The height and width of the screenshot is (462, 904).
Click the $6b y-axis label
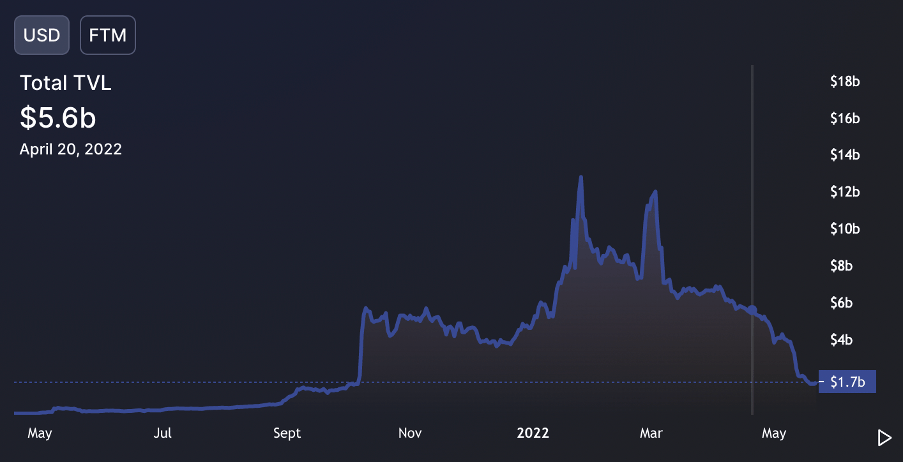coord(842,303)
